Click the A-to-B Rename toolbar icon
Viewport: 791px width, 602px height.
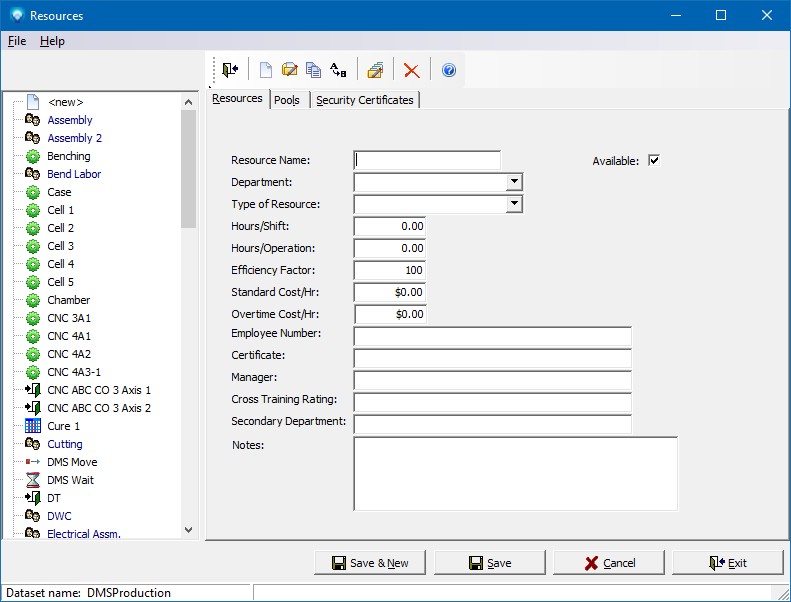coord(338,70)
